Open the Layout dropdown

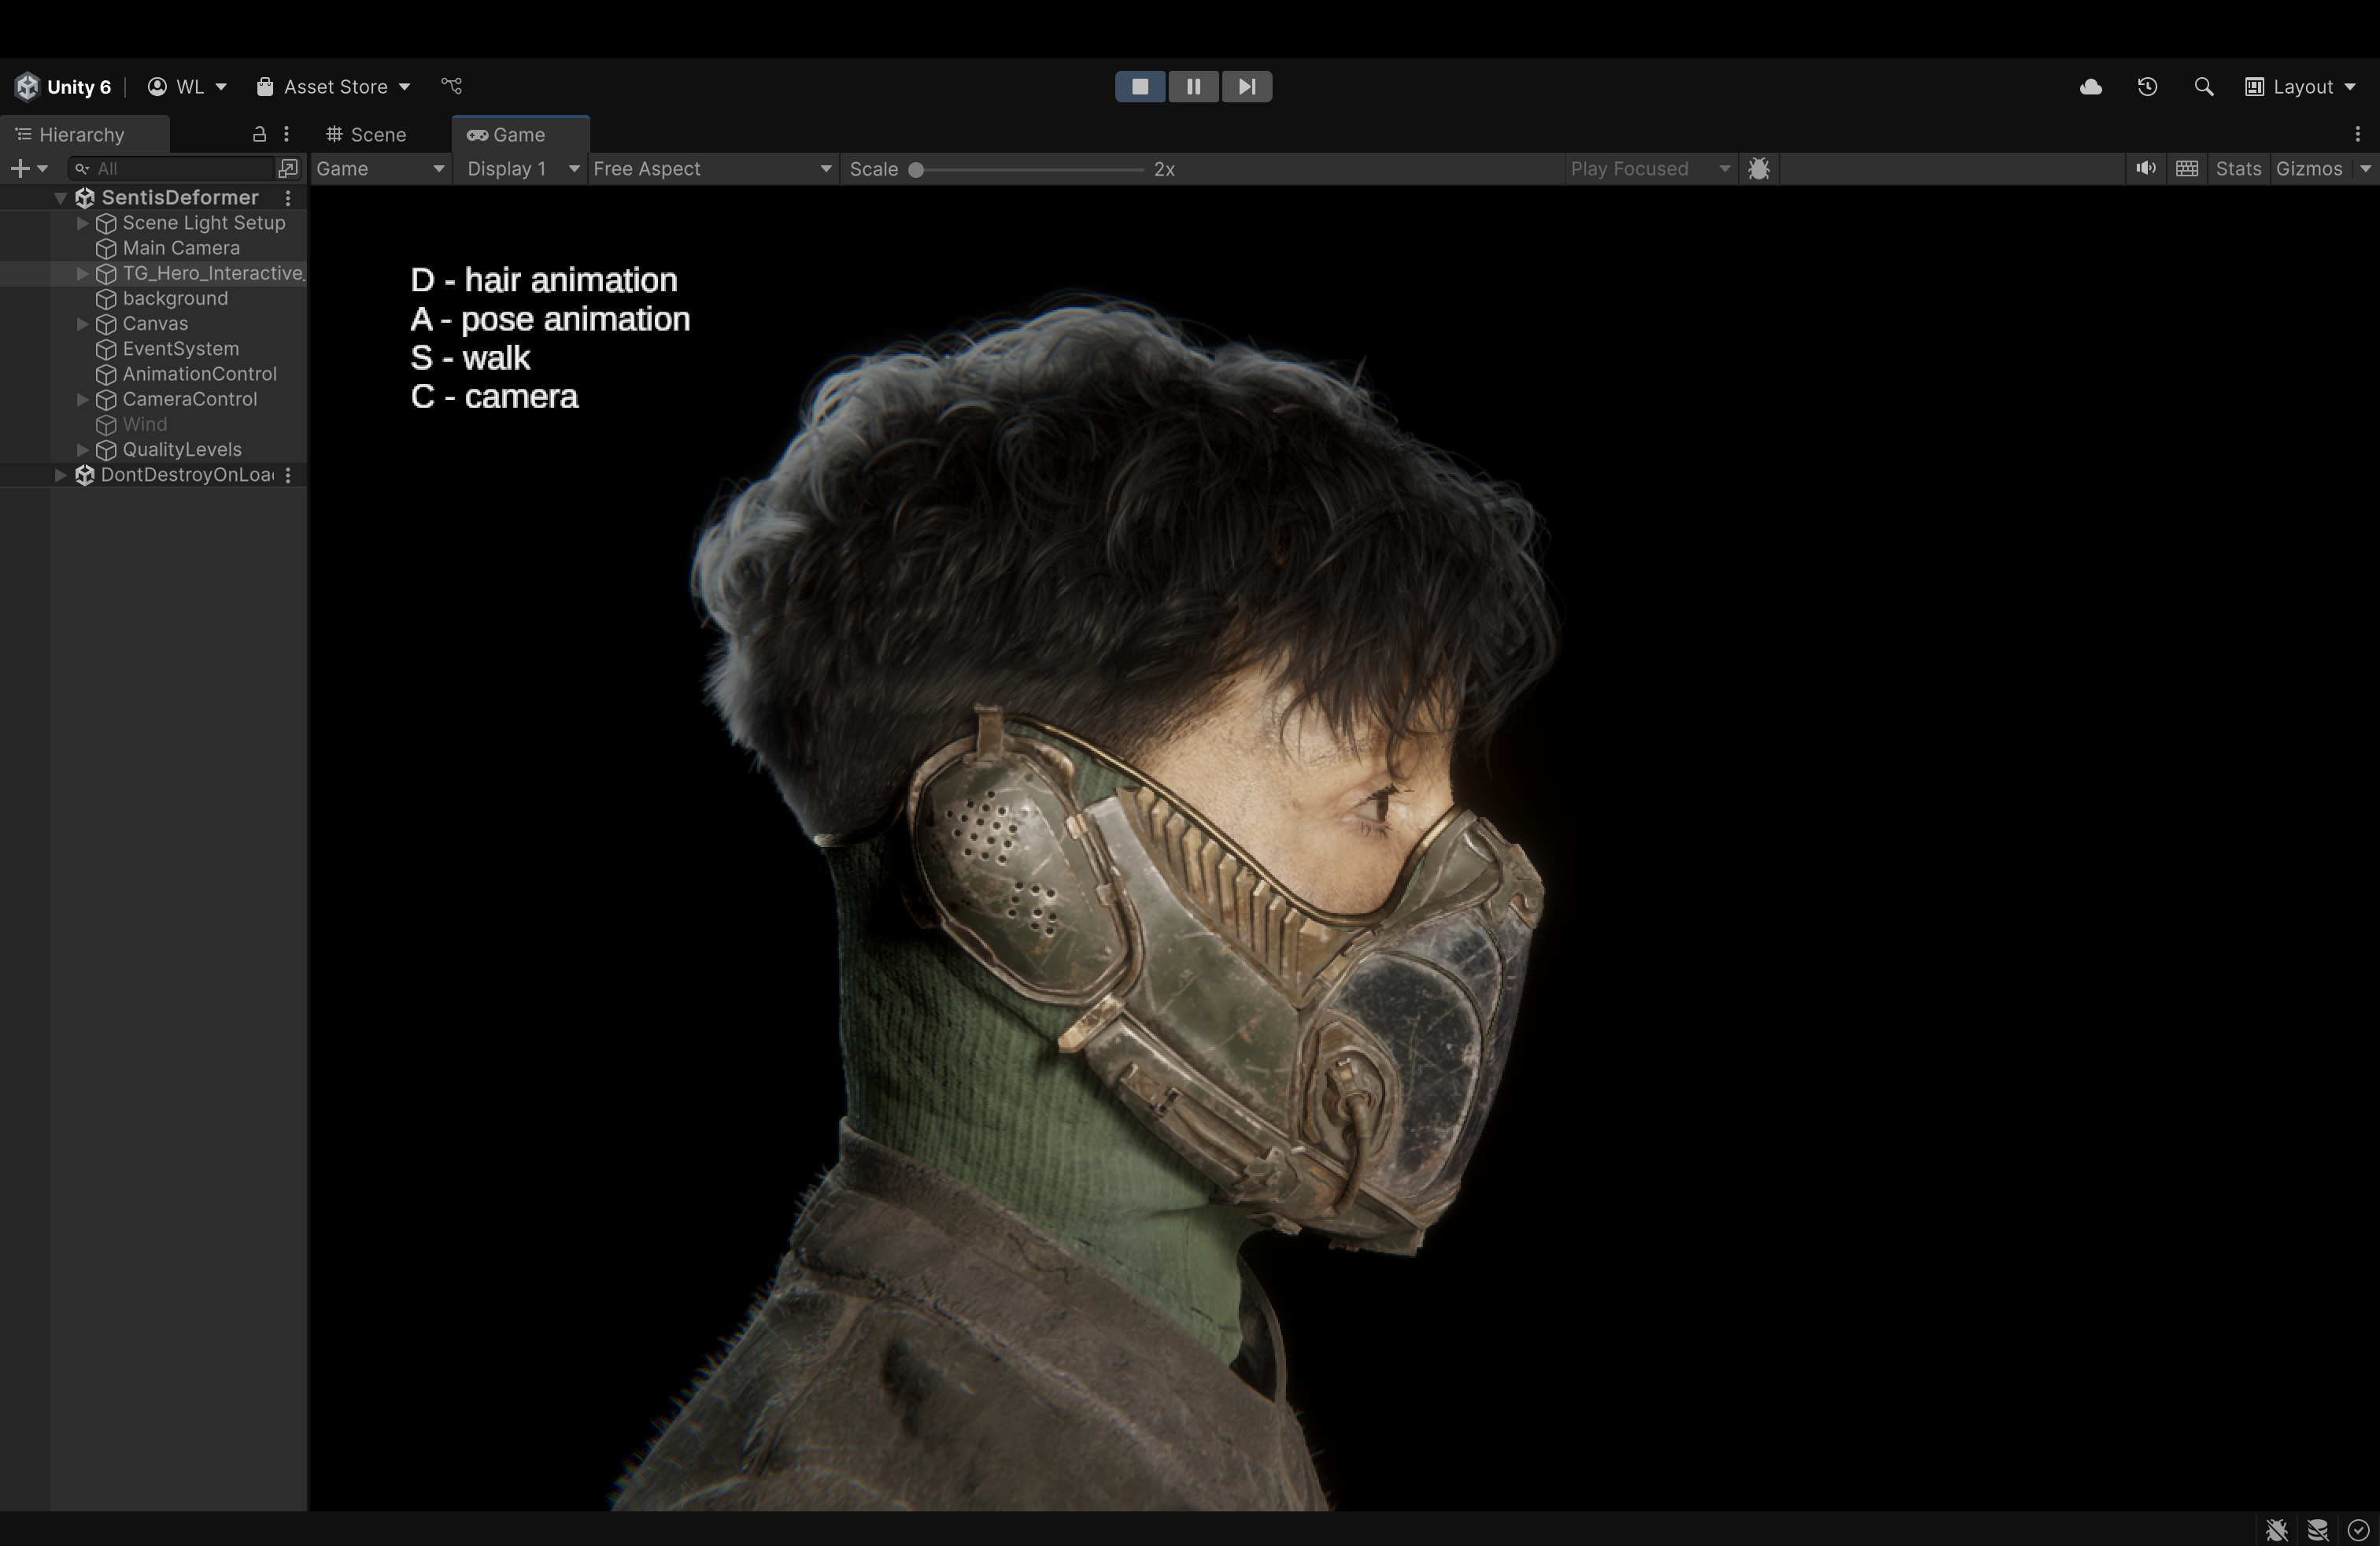click(x=2301, y=87)
